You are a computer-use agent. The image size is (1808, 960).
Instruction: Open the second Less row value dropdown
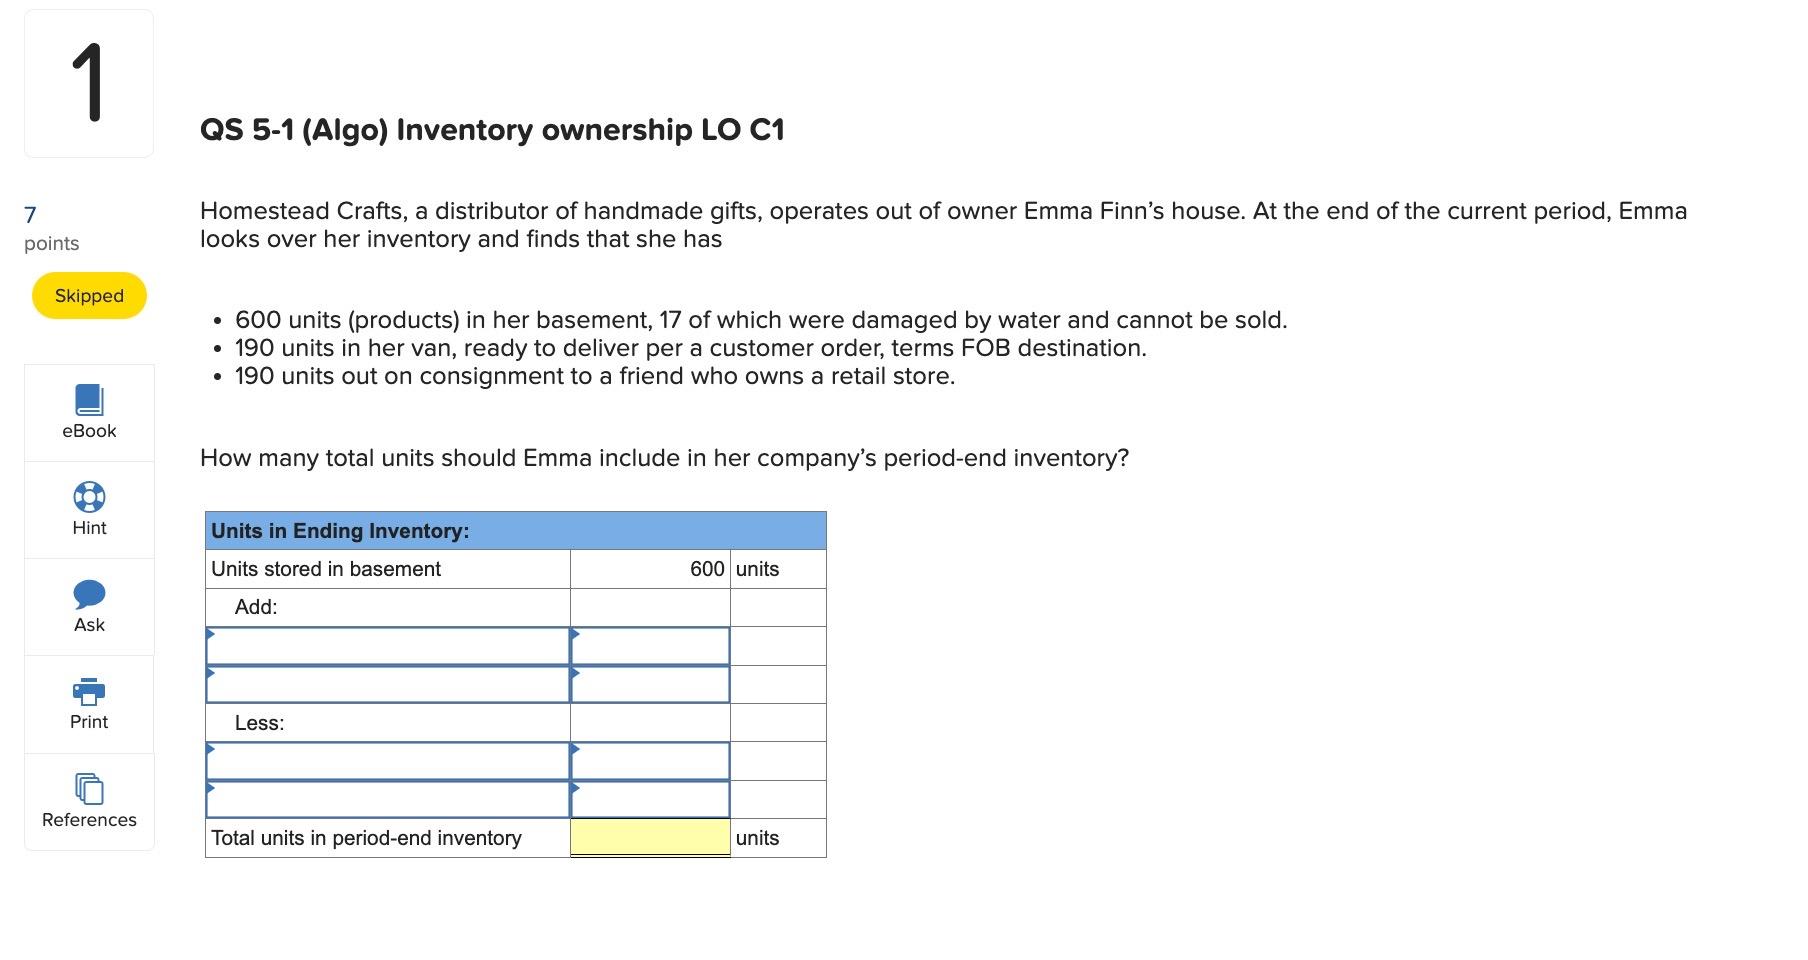[649, 798]
